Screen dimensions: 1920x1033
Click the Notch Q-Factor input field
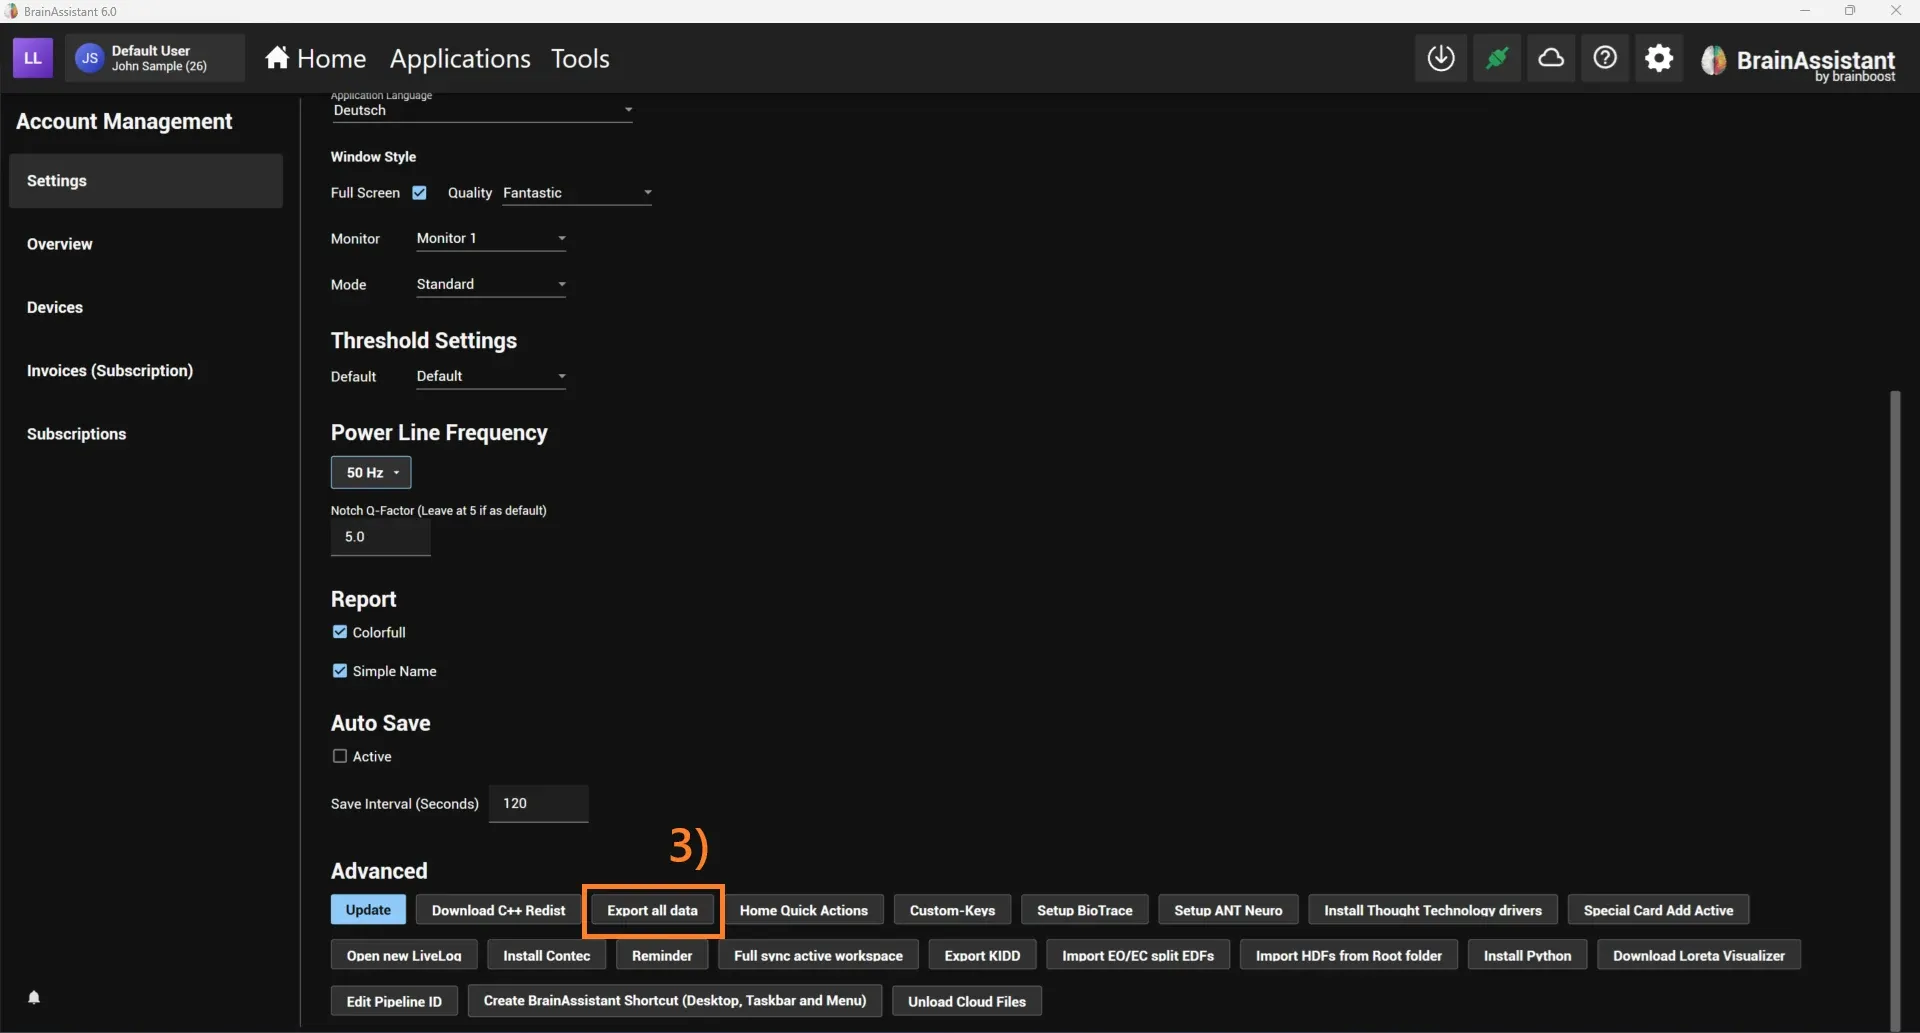381,537
